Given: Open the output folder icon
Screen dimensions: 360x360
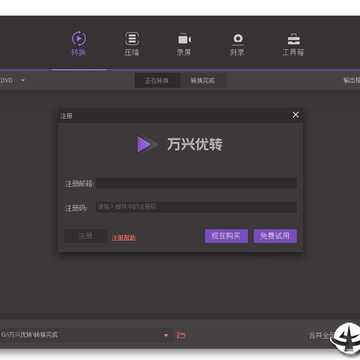Looking at the screenshot, I should click(181, 335).
